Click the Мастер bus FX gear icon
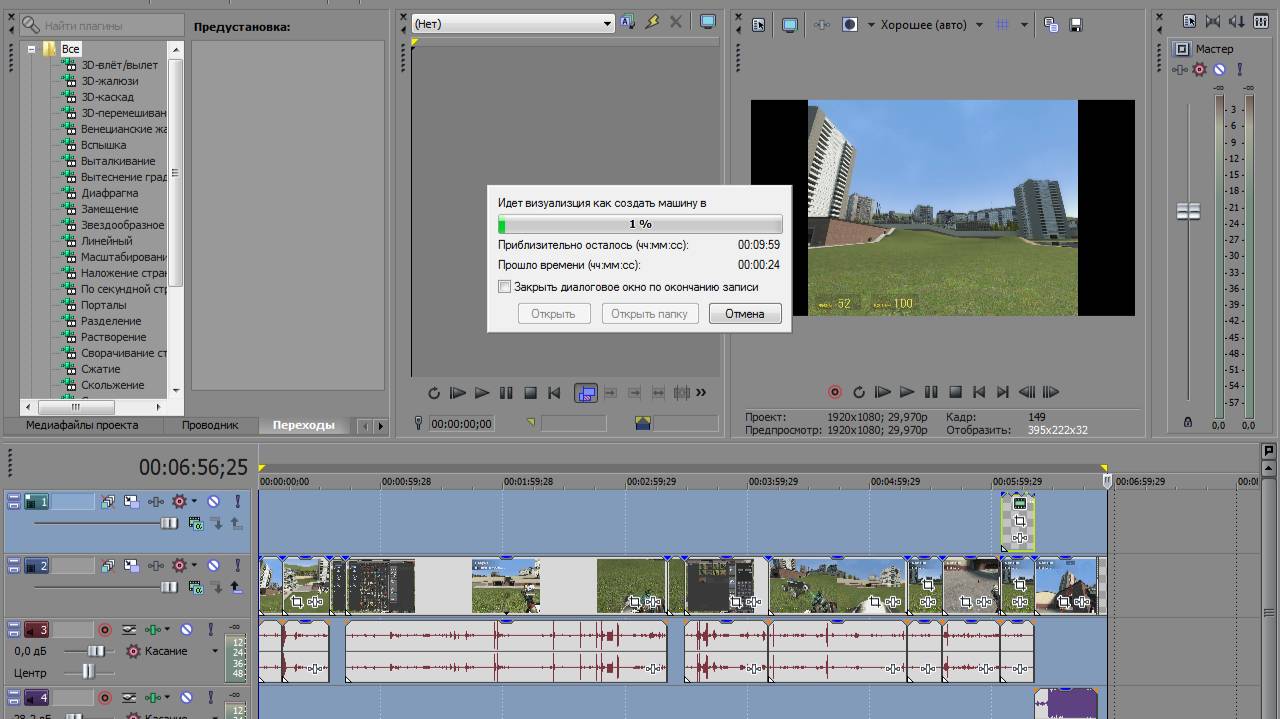Screen dimensions: 1280x719 click(1199, 69)
